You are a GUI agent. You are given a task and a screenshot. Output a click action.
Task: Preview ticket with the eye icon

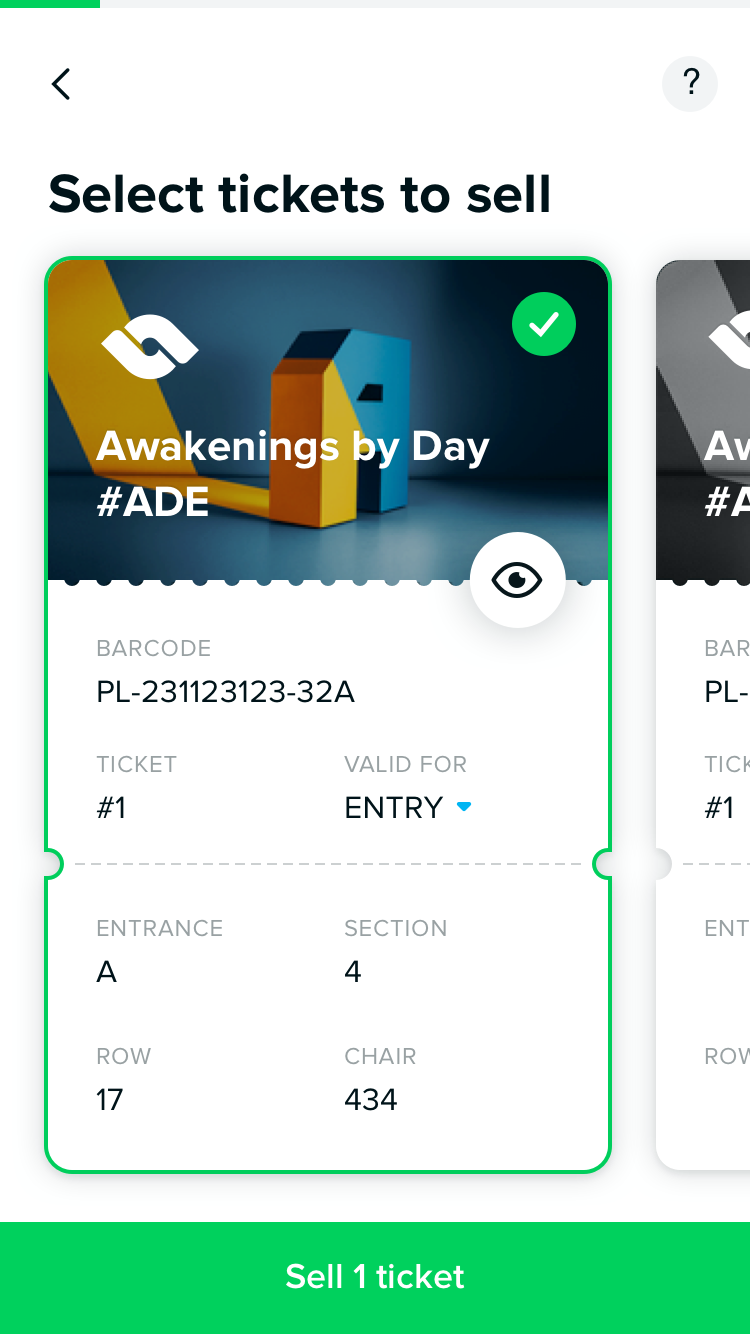518,580
